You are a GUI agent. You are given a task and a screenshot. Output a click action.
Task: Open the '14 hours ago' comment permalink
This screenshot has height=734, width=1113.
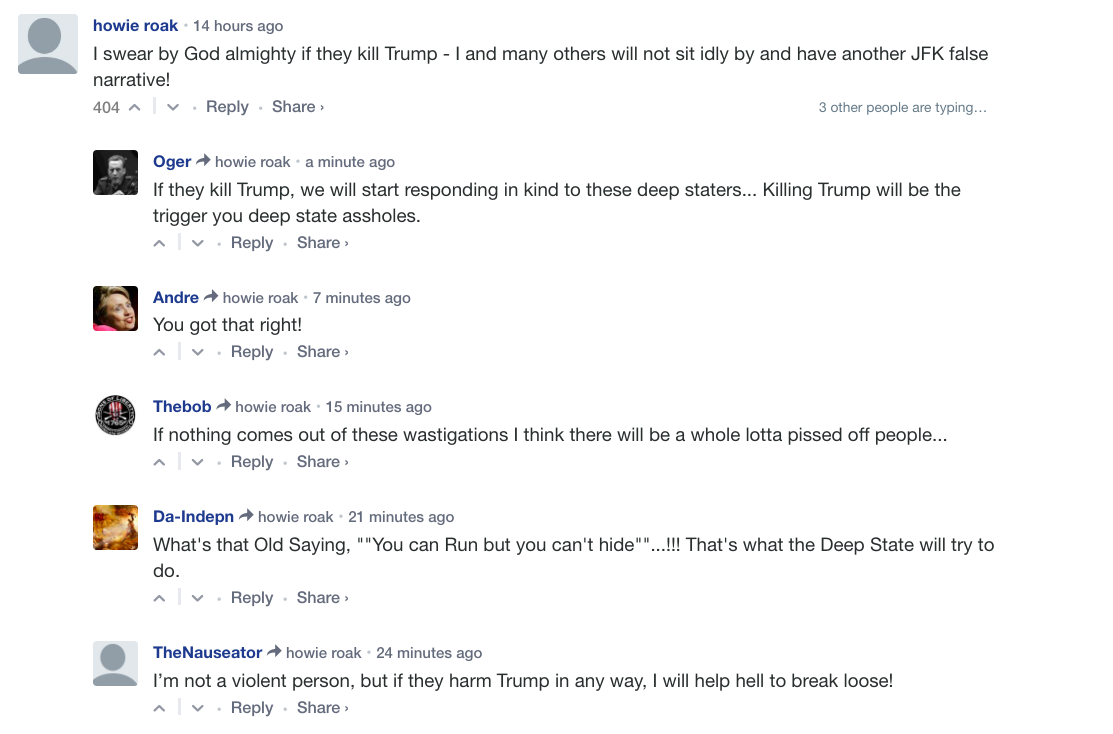(x=238, y=26)
